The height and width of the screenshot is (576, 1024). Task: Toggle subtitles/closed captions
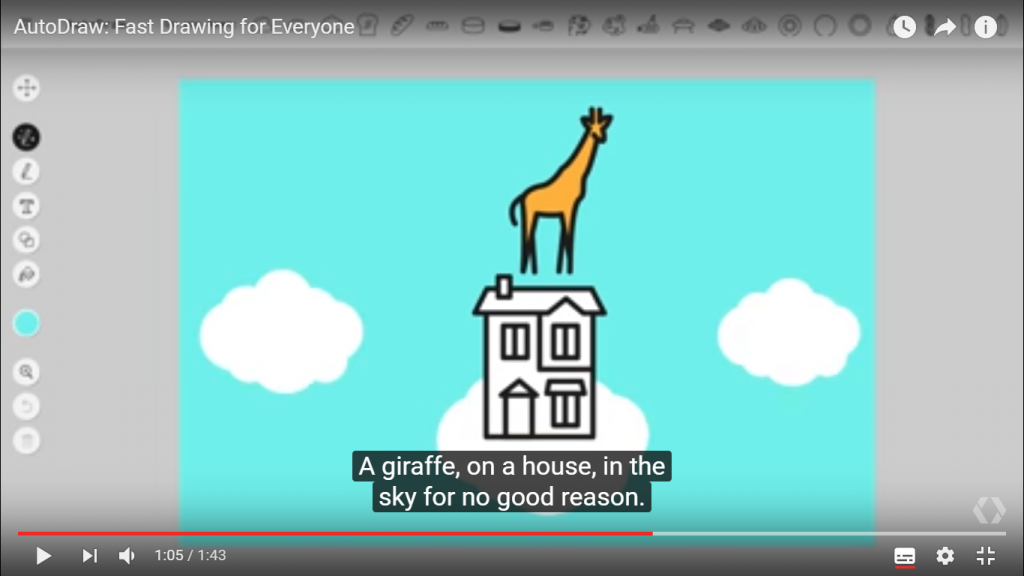coord(904,556)
